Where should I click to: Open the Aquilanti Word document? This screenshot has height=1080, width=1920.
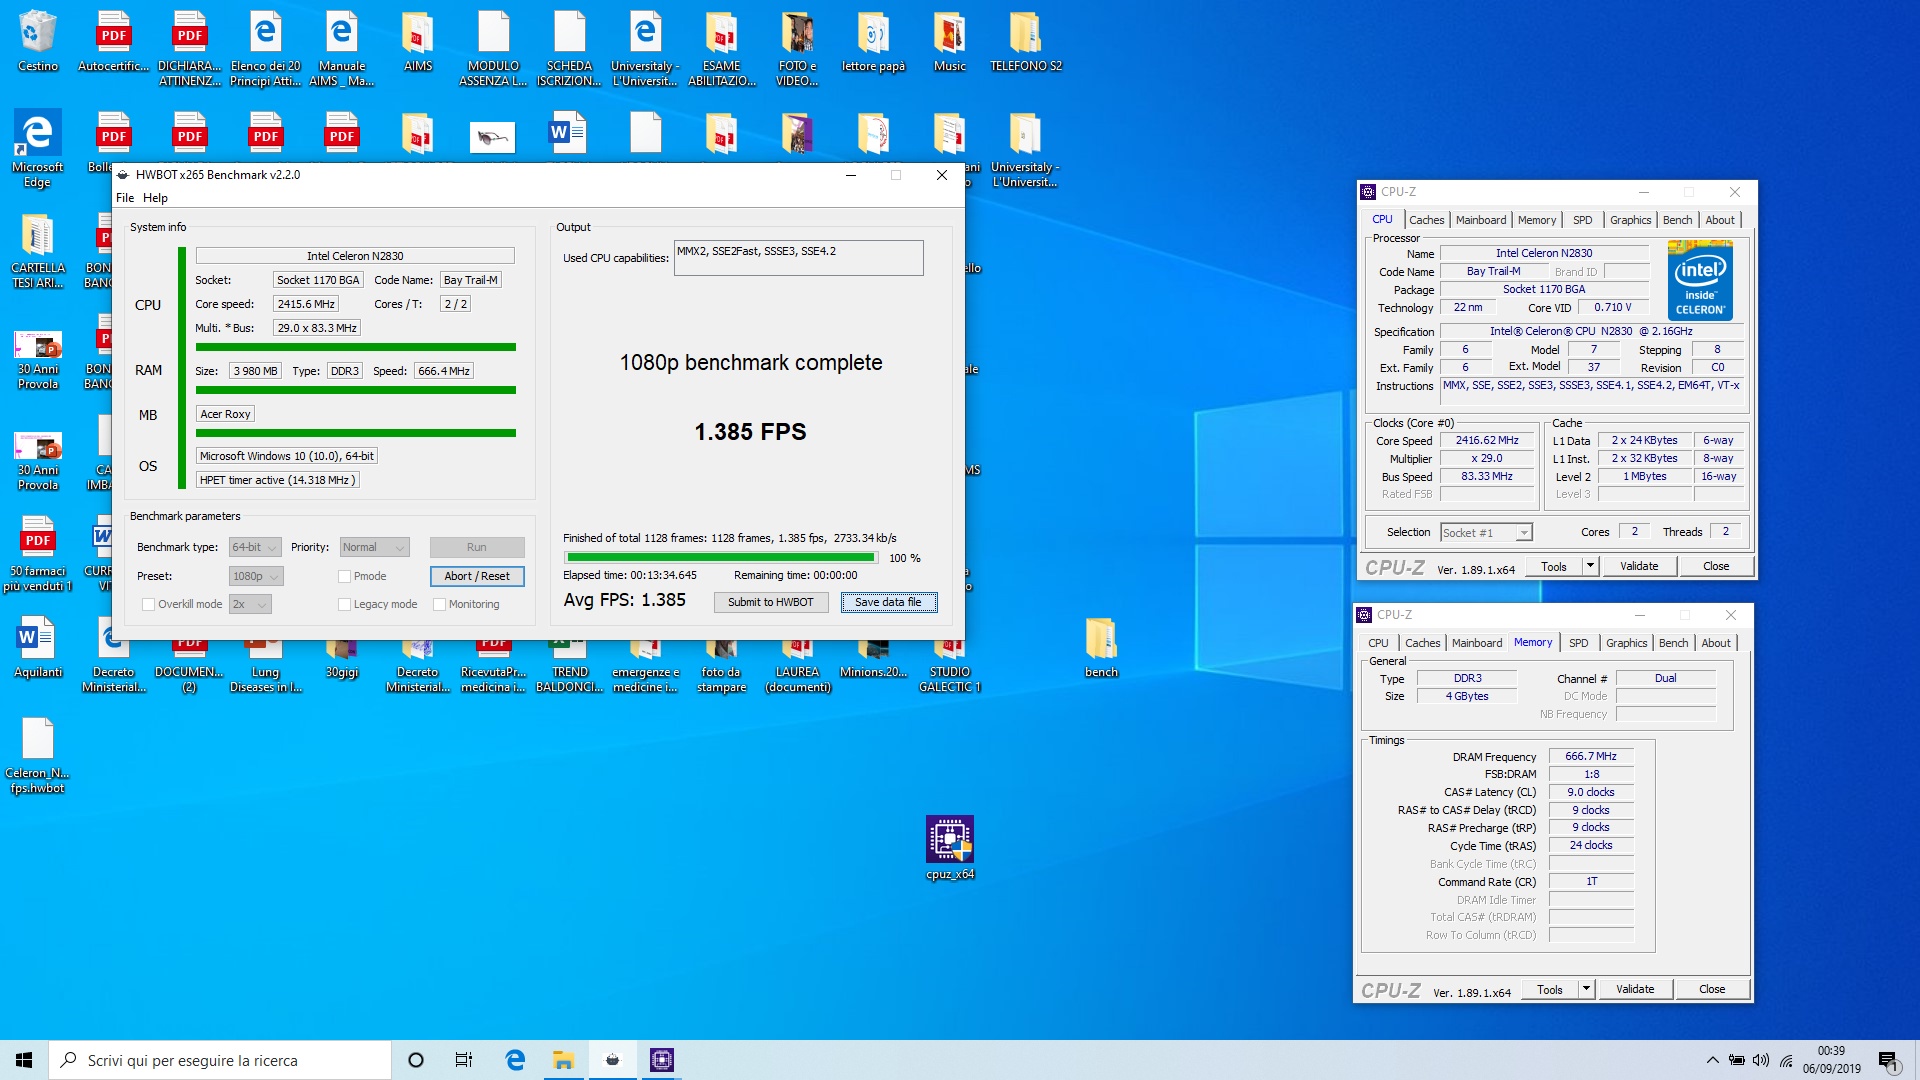coord(38,647)
